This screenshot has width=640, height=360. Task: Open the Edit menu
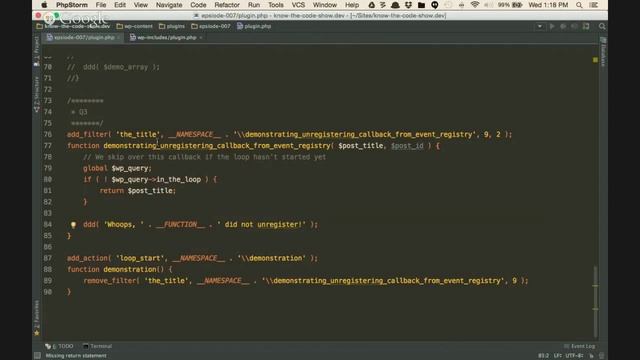(120, 5)
